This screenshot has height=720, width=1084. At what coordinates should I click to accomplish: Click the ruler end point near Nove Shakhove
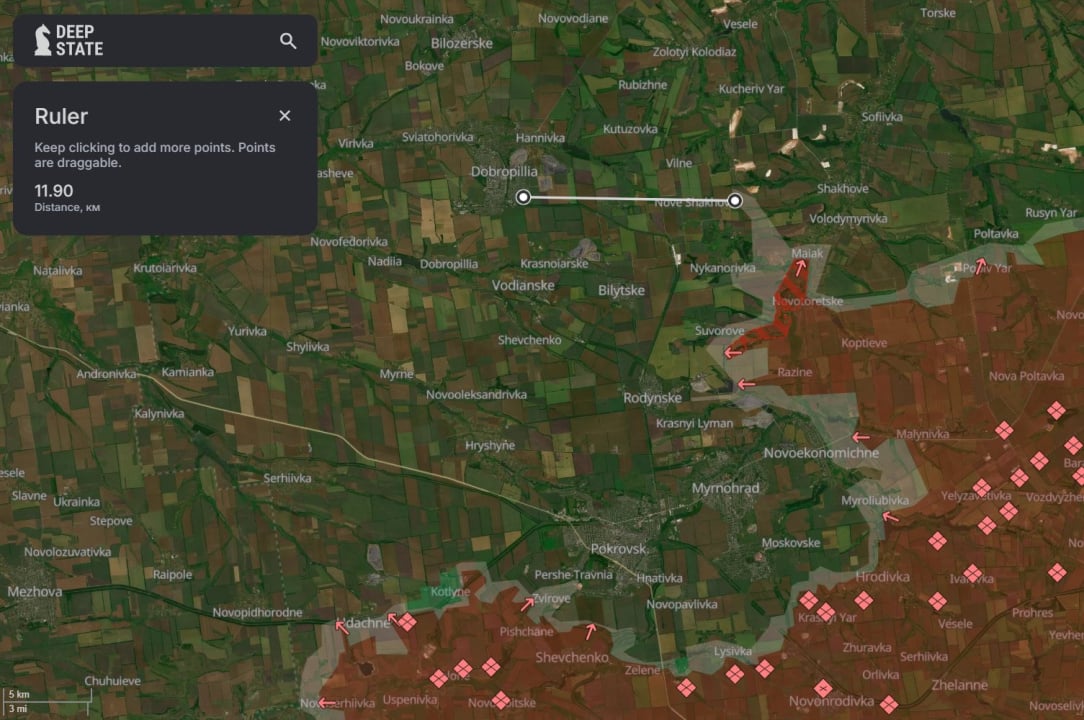coord(735,201)
